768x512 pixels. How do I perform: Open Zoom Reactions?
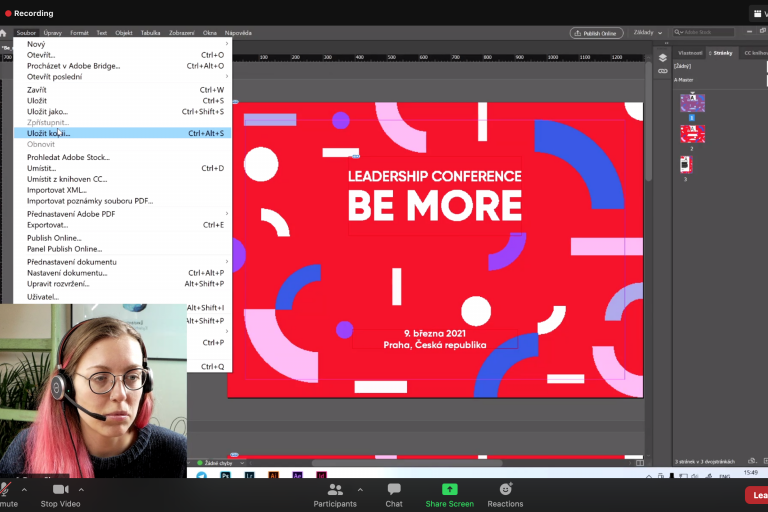click(505, 494)
